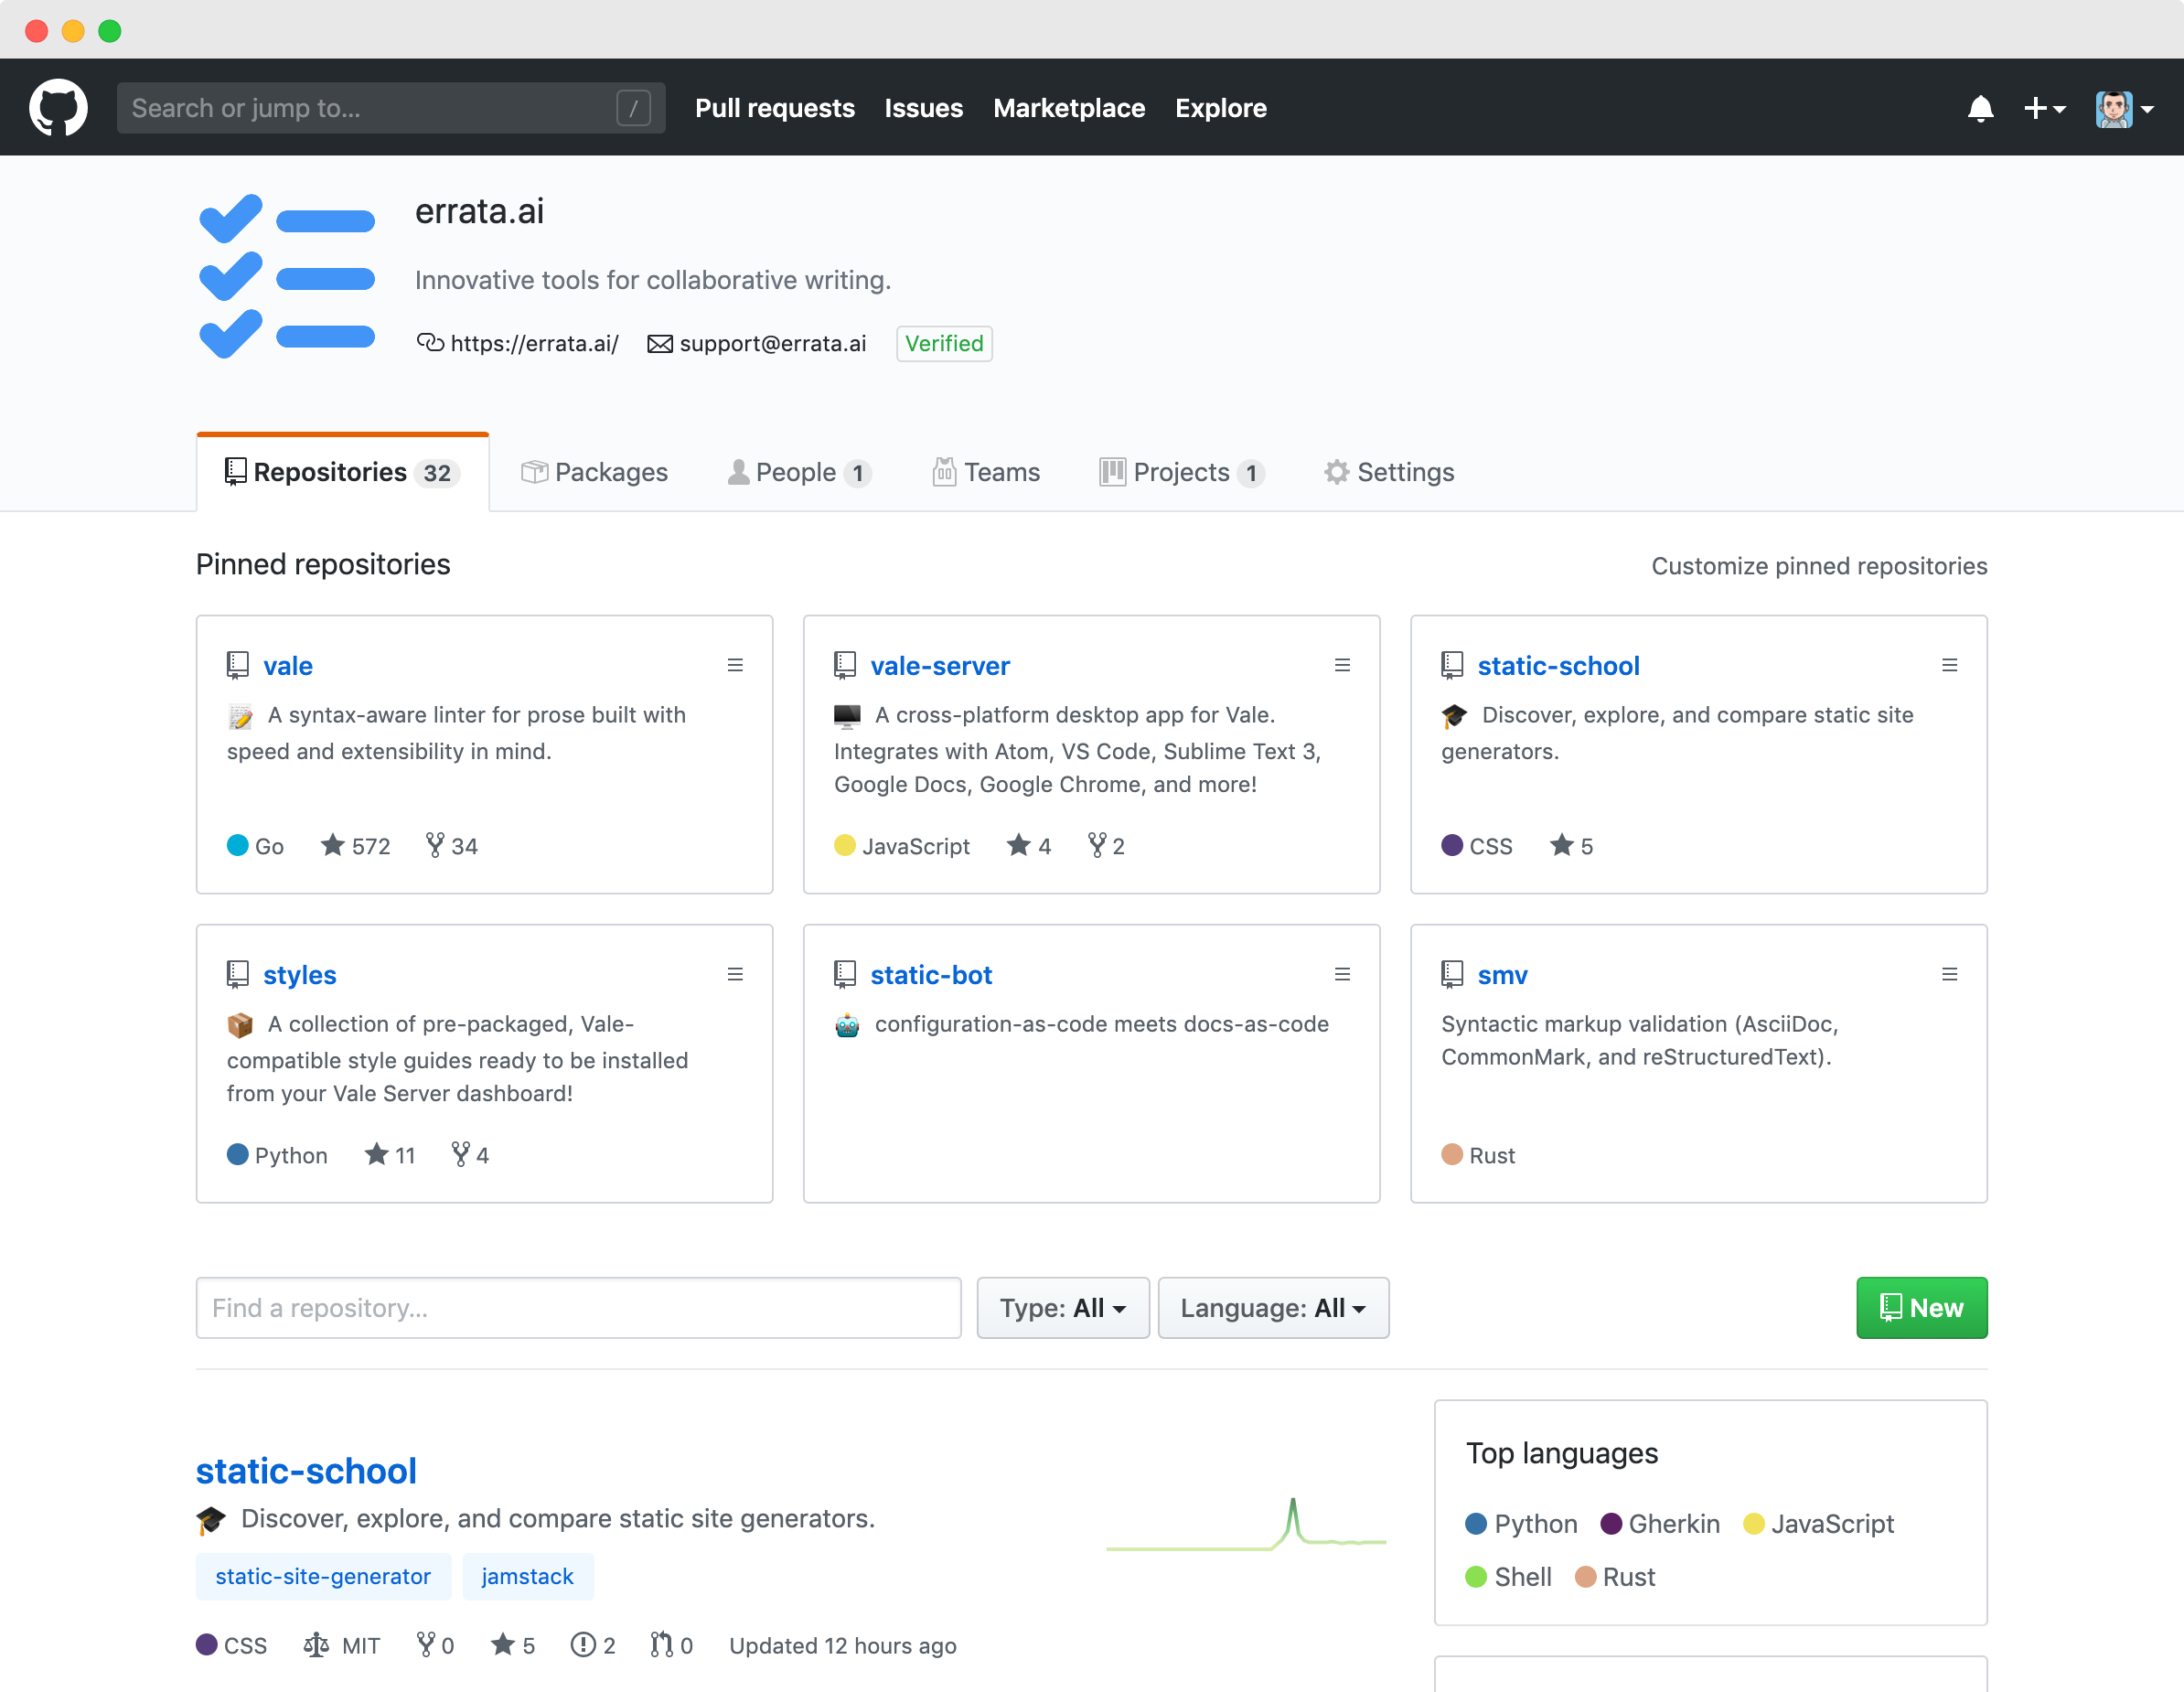Open the notifications bell
The width and height of the screenshot is (2184, 1692).
point(1980,108)
